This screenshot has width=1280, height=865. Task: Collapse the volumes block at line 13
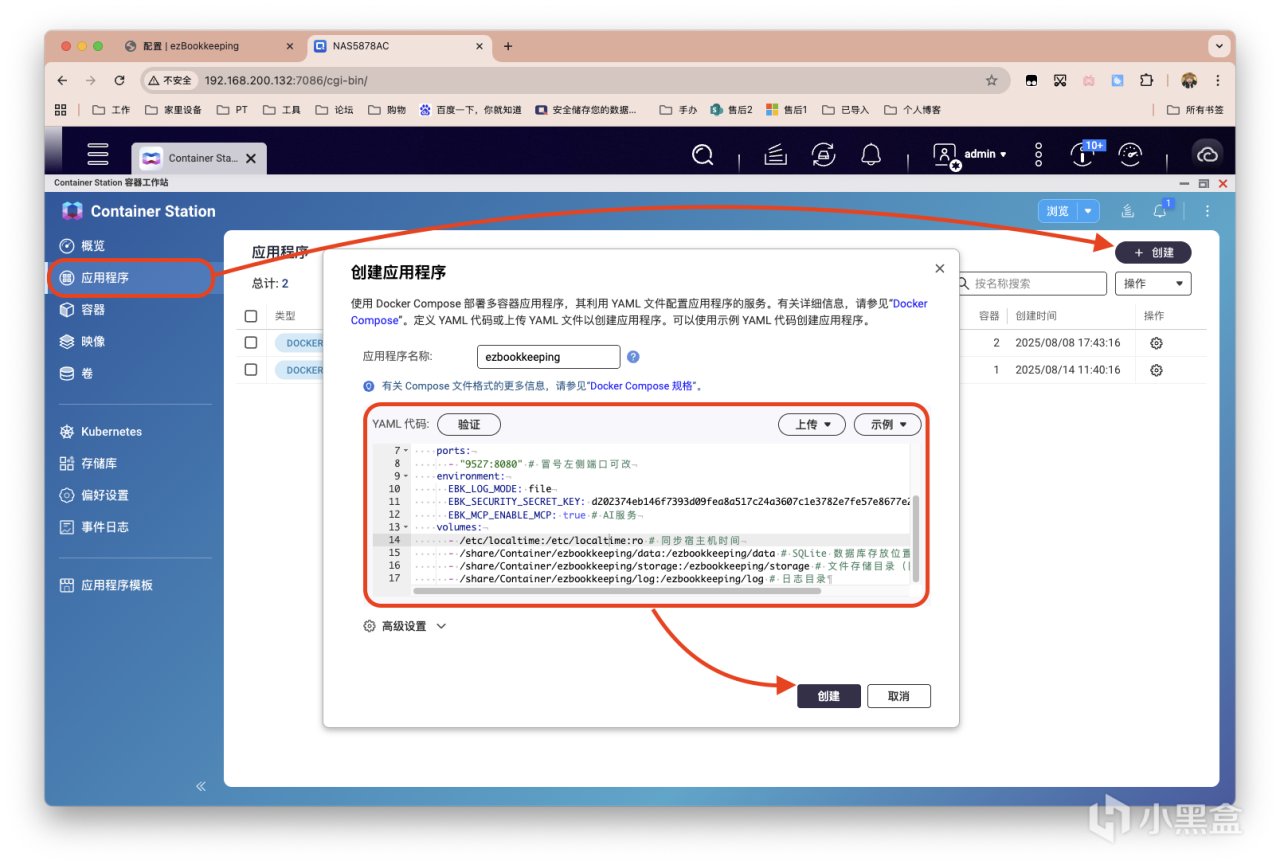[x=406, y=527]
